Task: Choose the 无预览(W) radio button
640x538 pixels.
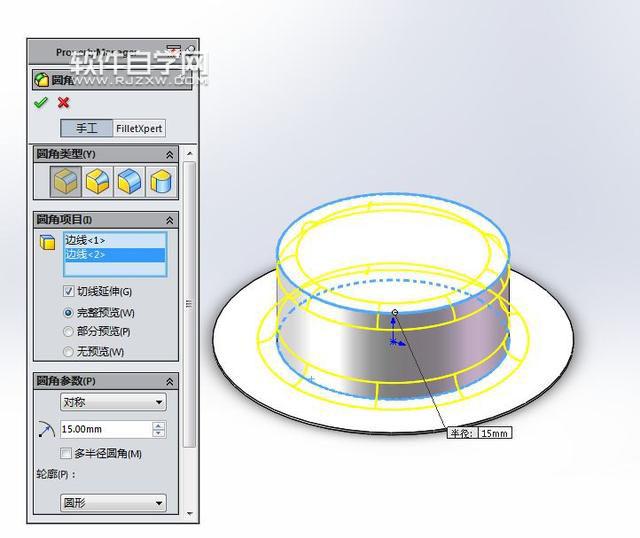Action: point(68,351)
